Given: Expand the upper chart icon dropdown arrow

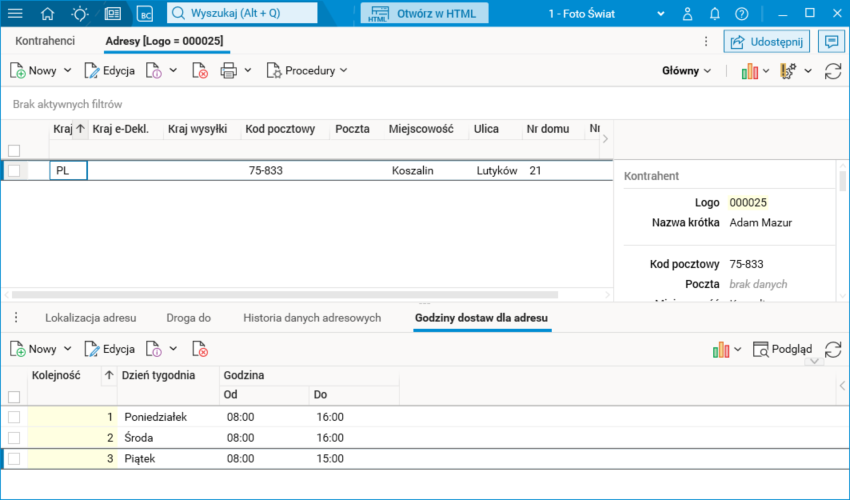Looking at the screenshot, I should (x=765, y=71).
